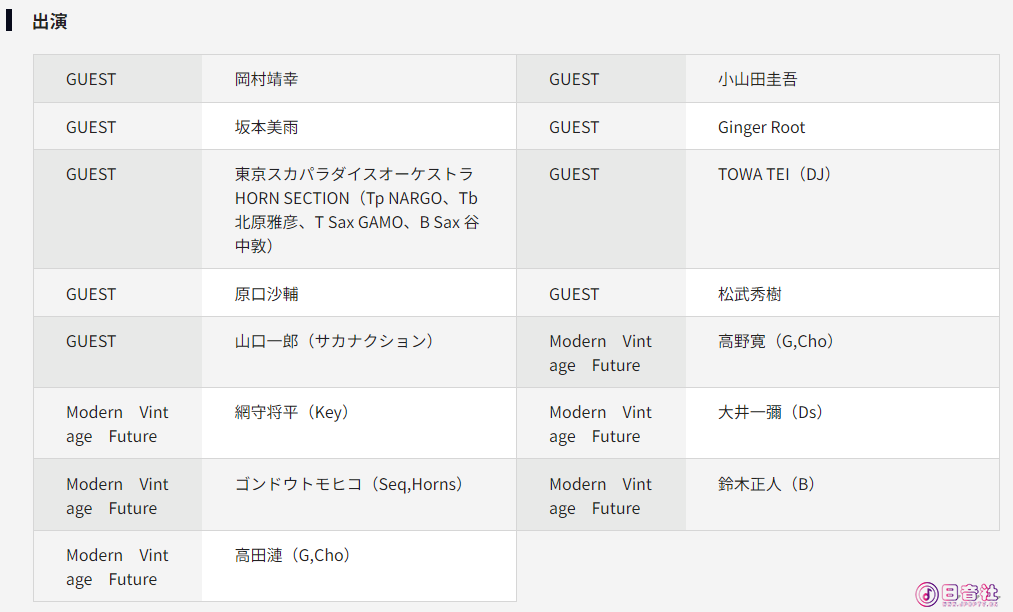Click the 松武秀樹 guest cell
1013x612 pixels.
[842, 293]
